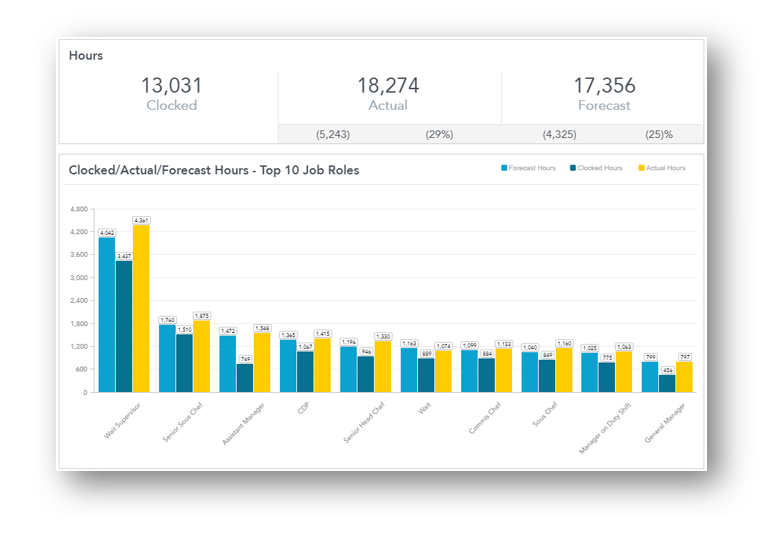Image resolution: width=781 pixels, height=540 pixels.
Task: Click the dark teal Clocked Hours legend swatch
Action: click(x=573, y=168)
